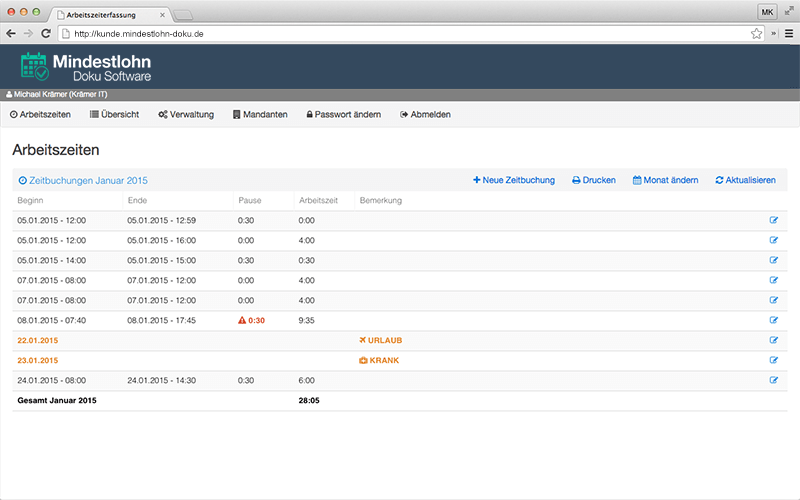
Task: Print the bookings with Drucken
Action: pos(594,180)
